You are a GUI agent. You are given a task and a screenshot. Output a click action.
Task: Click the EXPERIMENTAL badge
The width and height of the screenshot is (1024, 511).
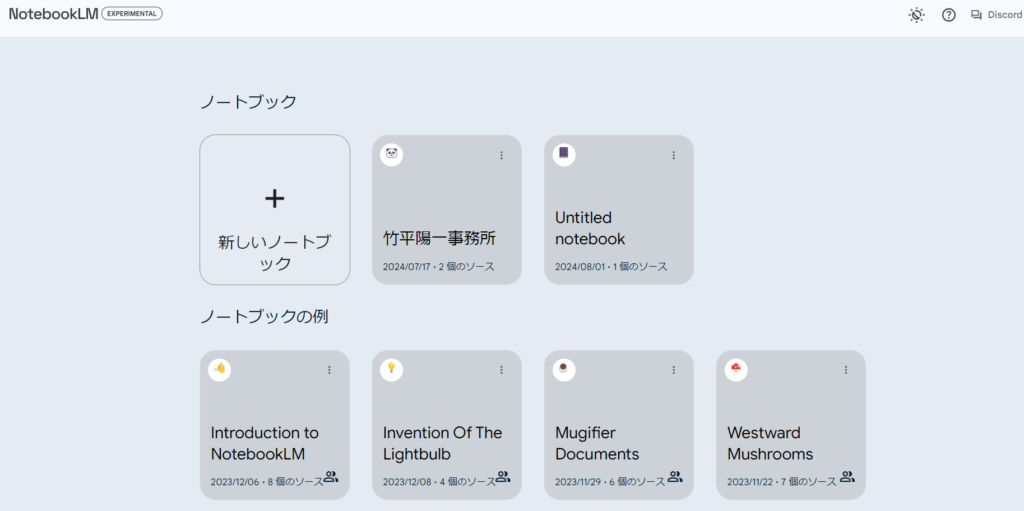coord(133,13)
